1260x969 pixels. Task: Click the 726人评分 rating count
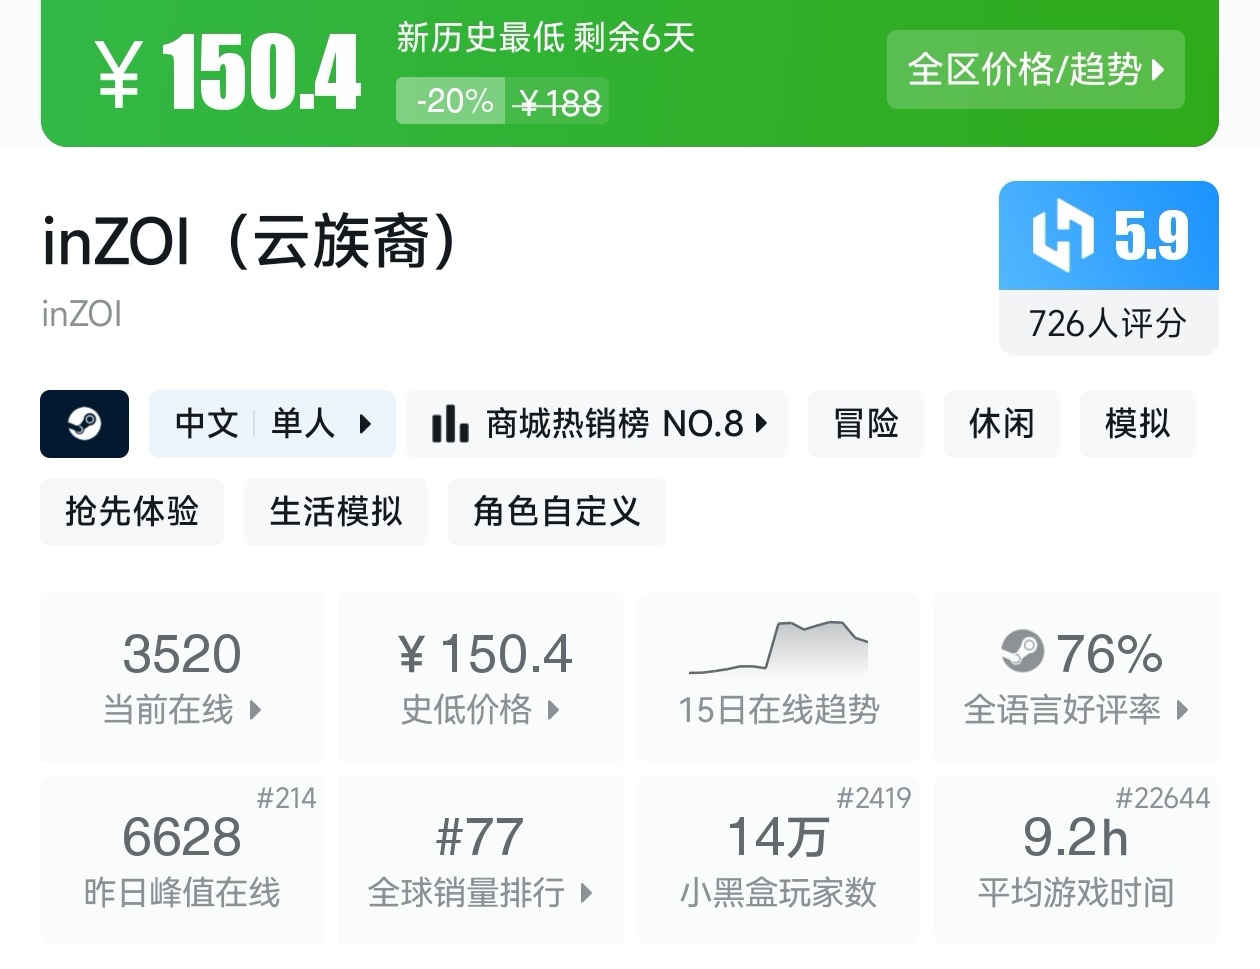[x=1108, y=323]
